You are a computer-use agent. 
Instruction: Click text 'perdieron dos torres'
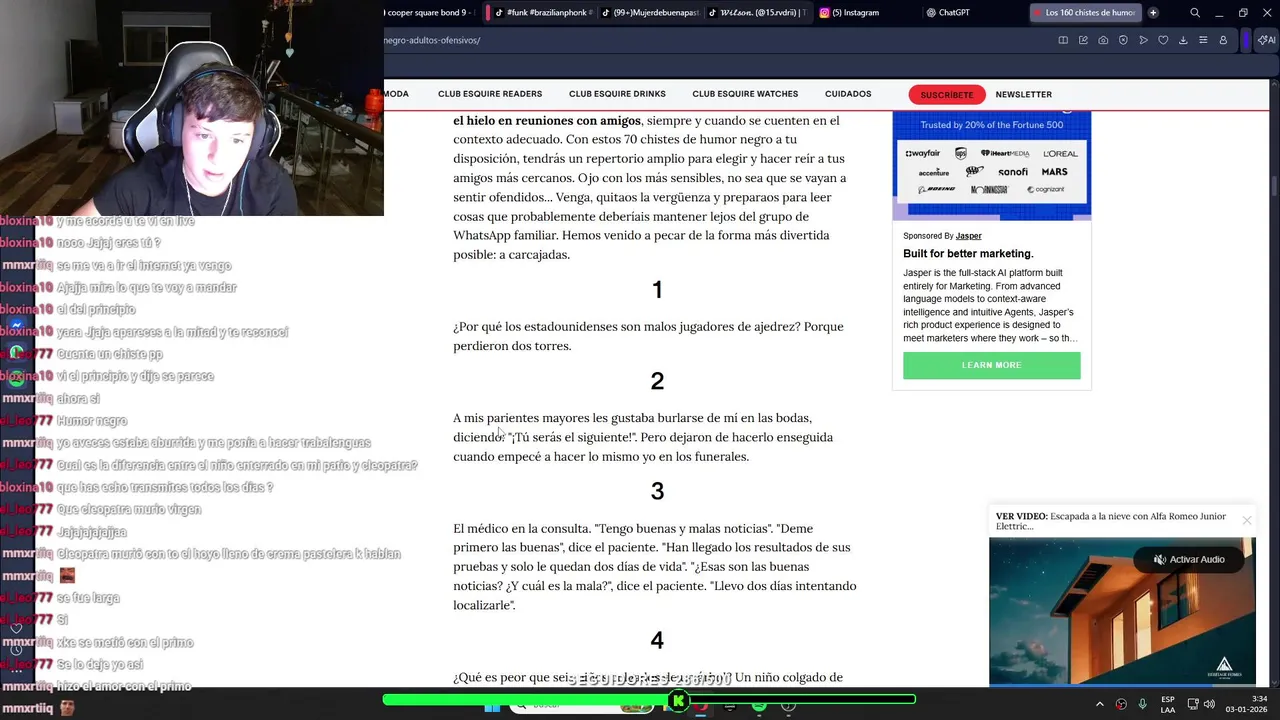(x=512, y=346)
